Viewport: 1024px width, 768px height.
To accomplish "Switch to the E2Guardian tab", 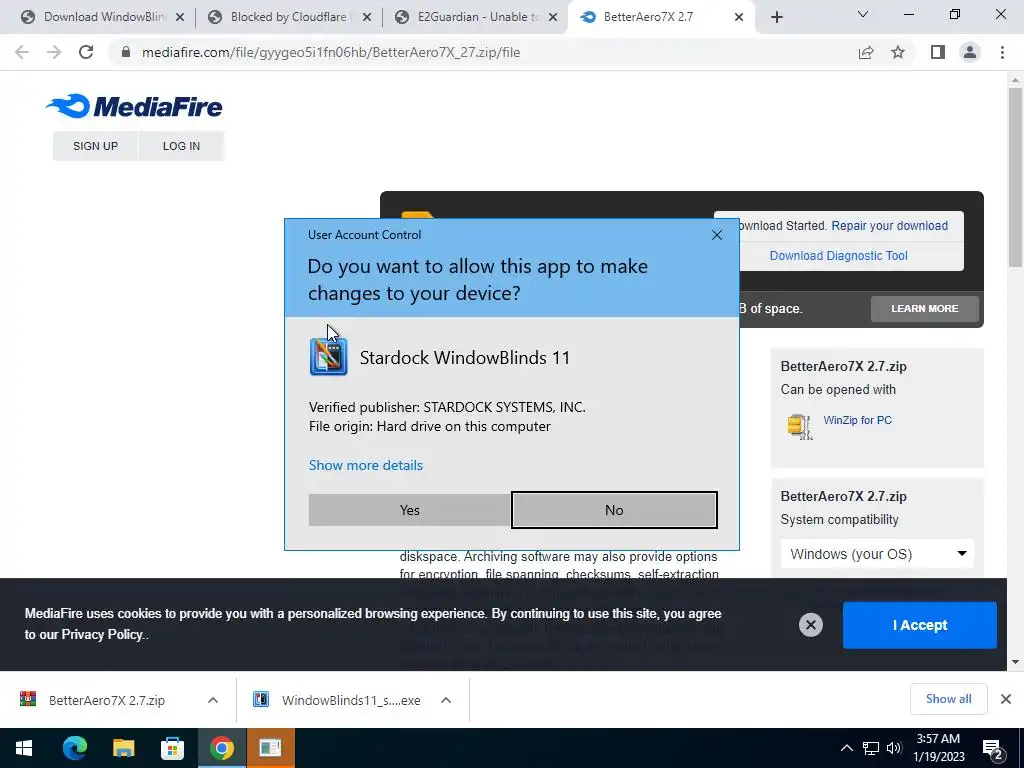I will [x=477, y=17].
